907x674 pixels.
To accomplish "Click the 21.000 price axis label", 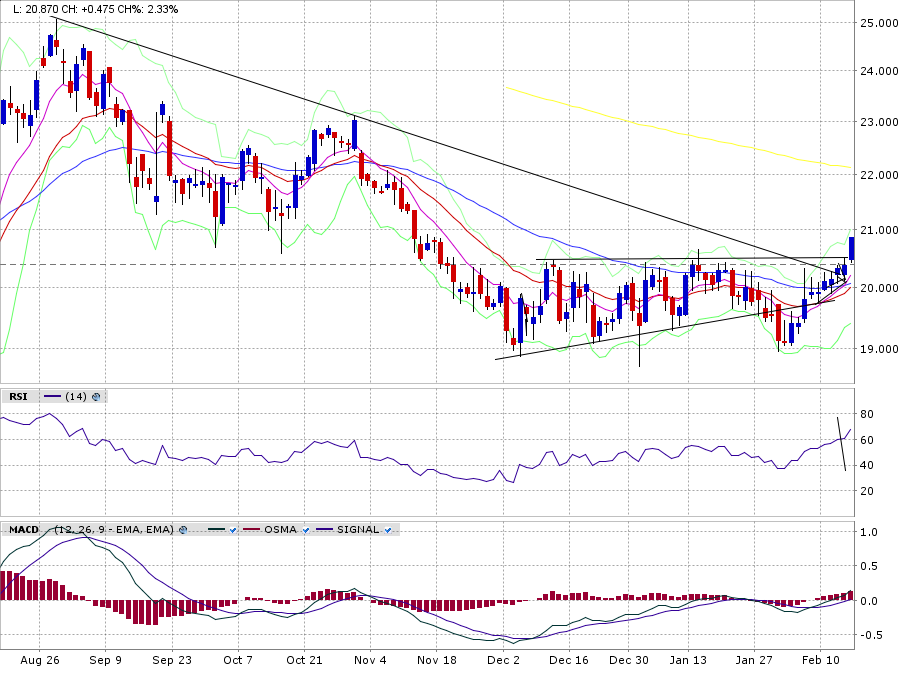I will 879,230.
